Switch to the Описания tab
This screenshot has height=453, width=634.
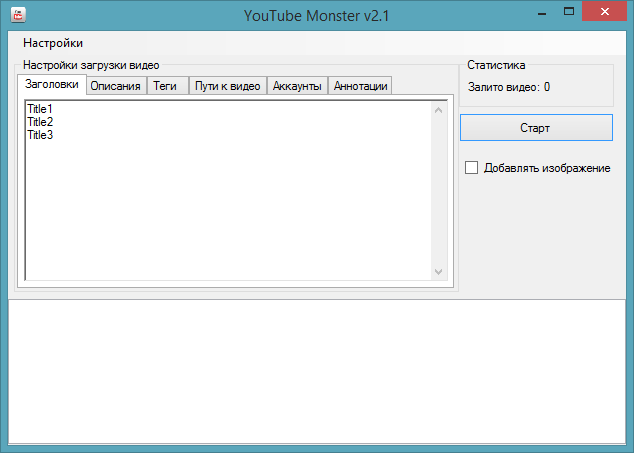point(116,86)
